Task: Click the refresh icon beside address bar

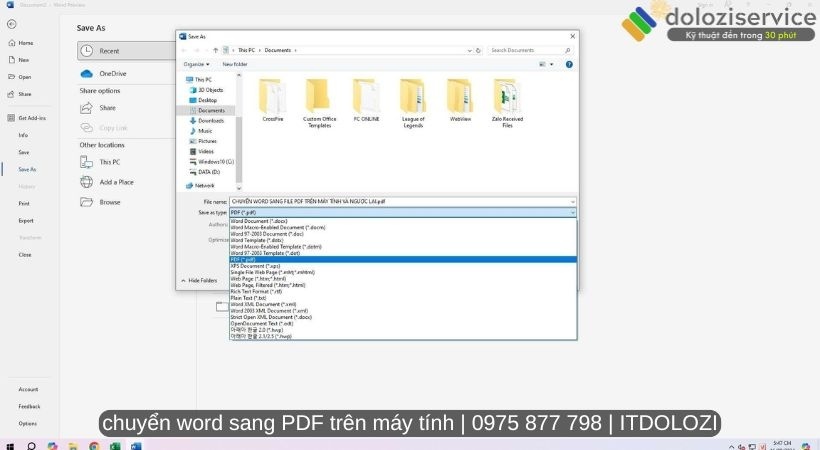Action: 478,51
